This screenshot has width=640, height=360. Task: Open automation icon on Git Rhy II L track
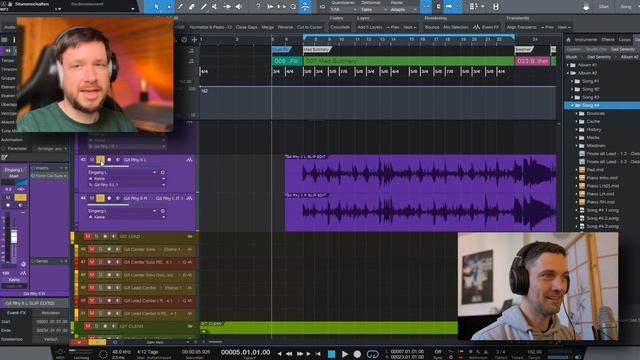tap(189, 160)
